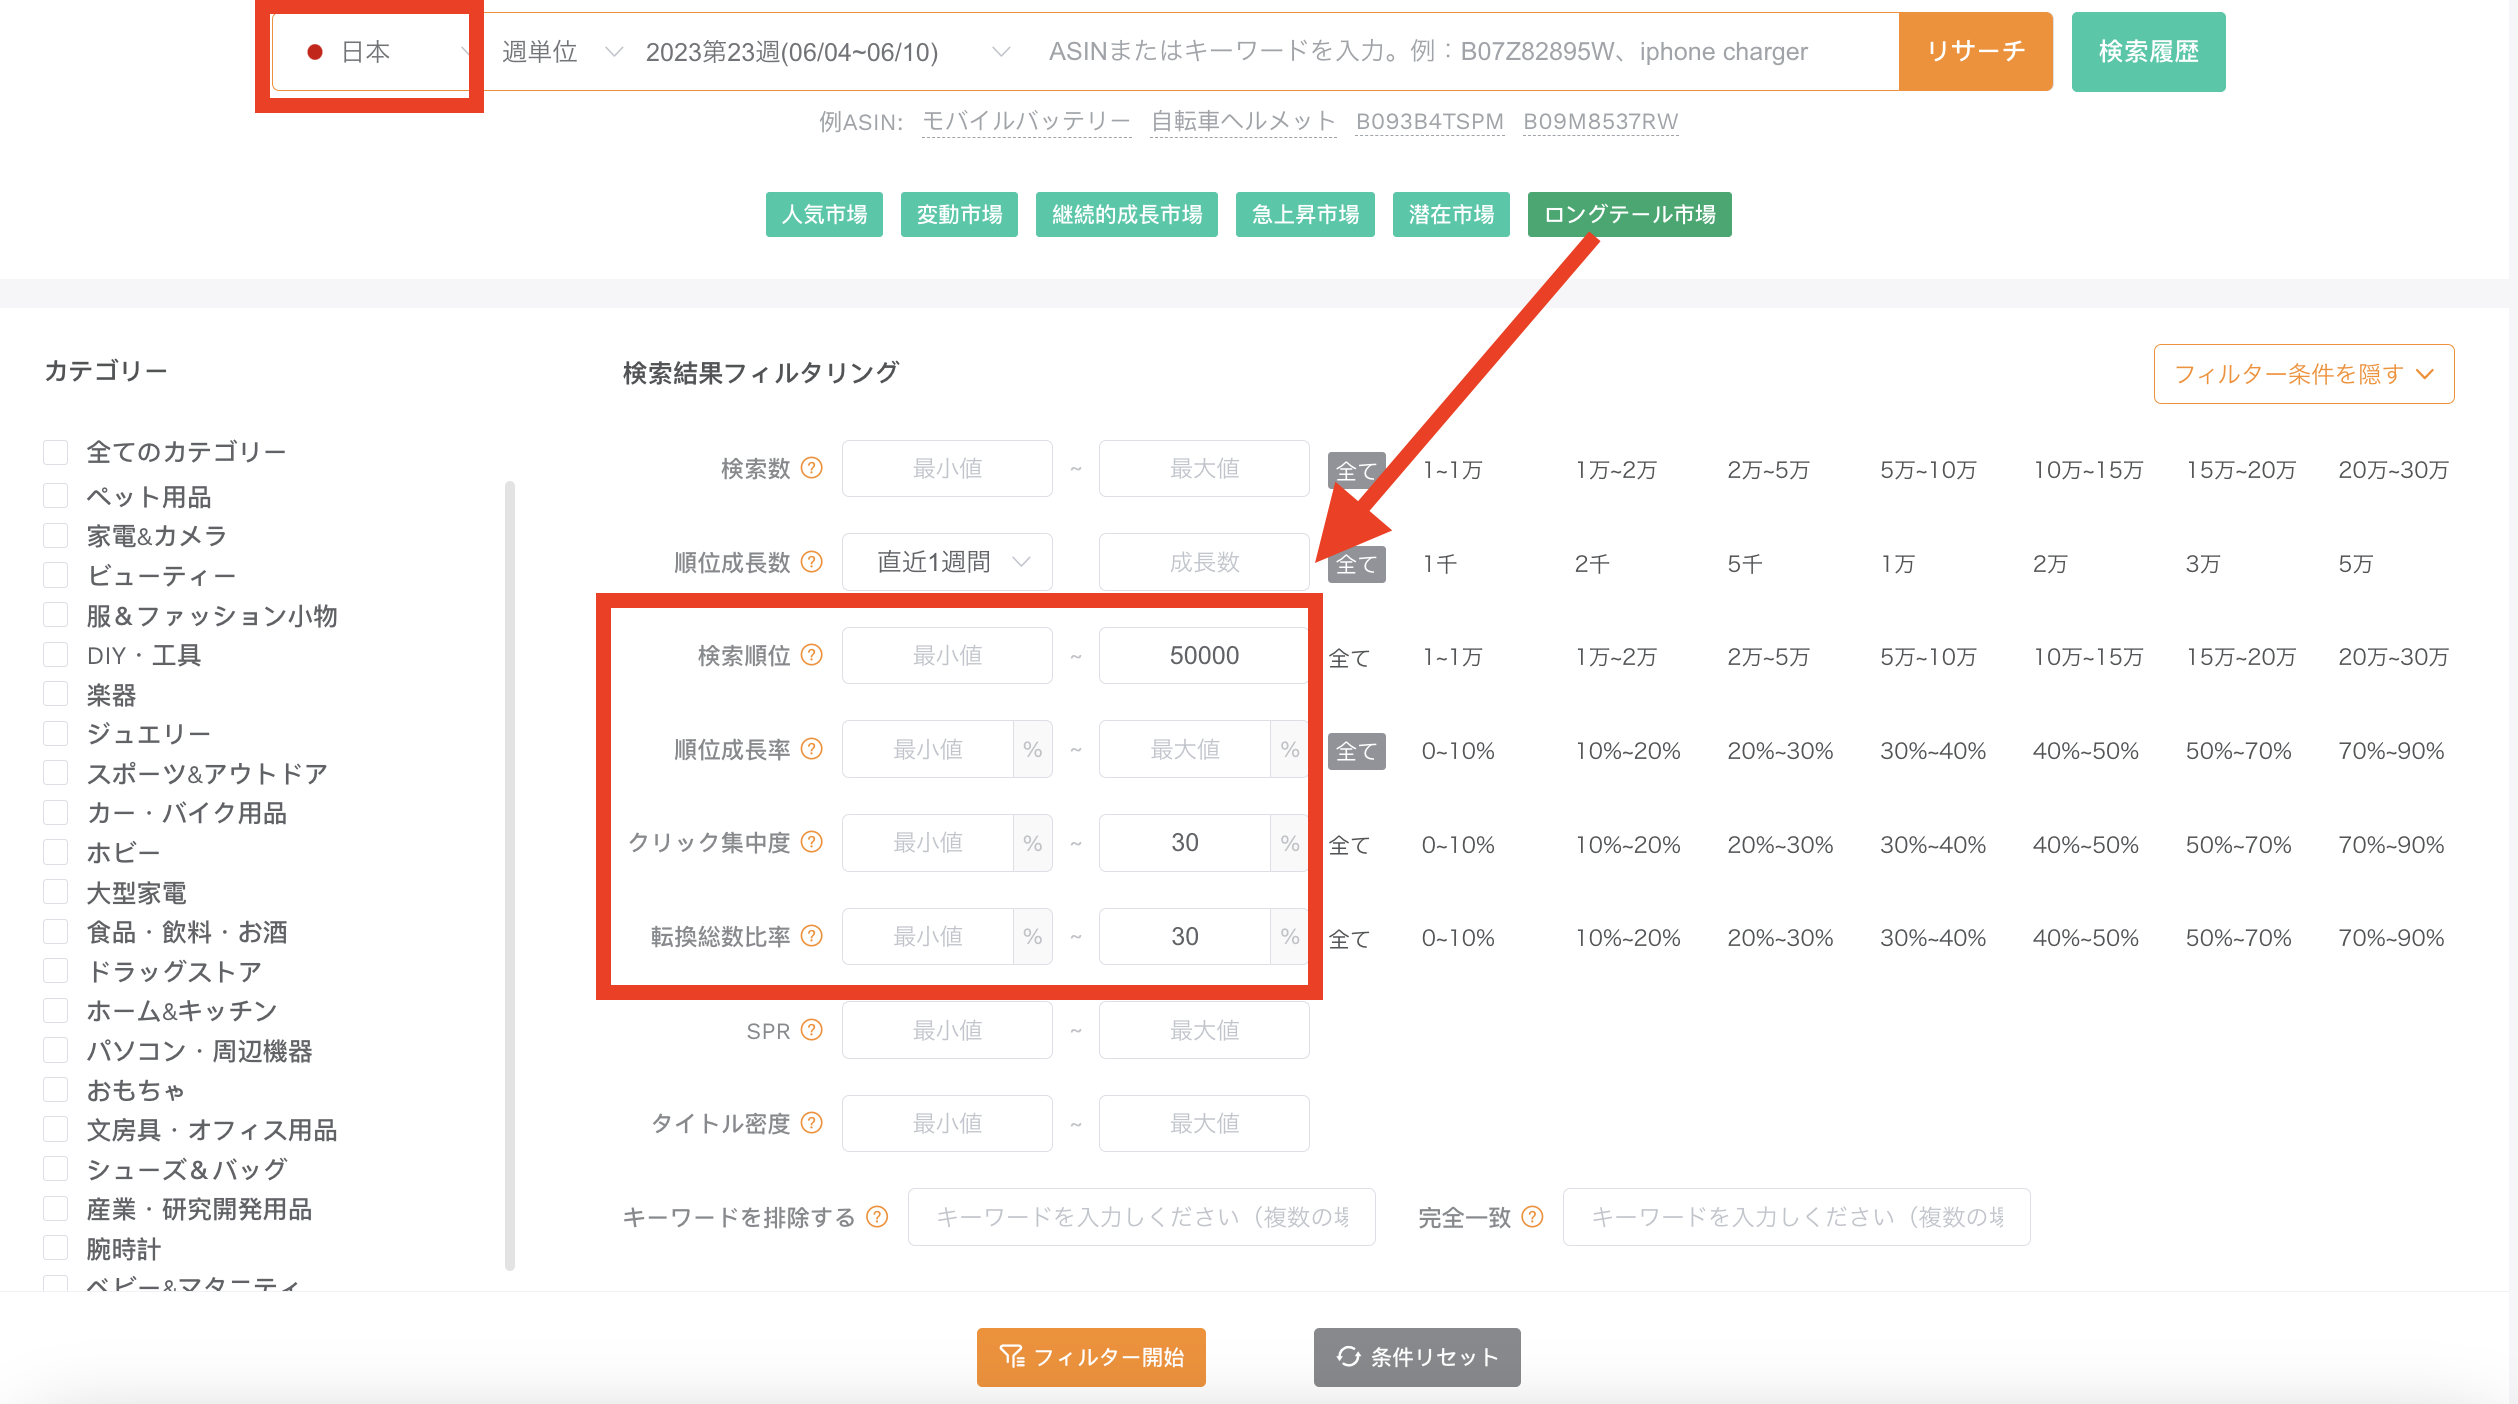Select the 急上昇市場 preset tab

(1305, 214)
